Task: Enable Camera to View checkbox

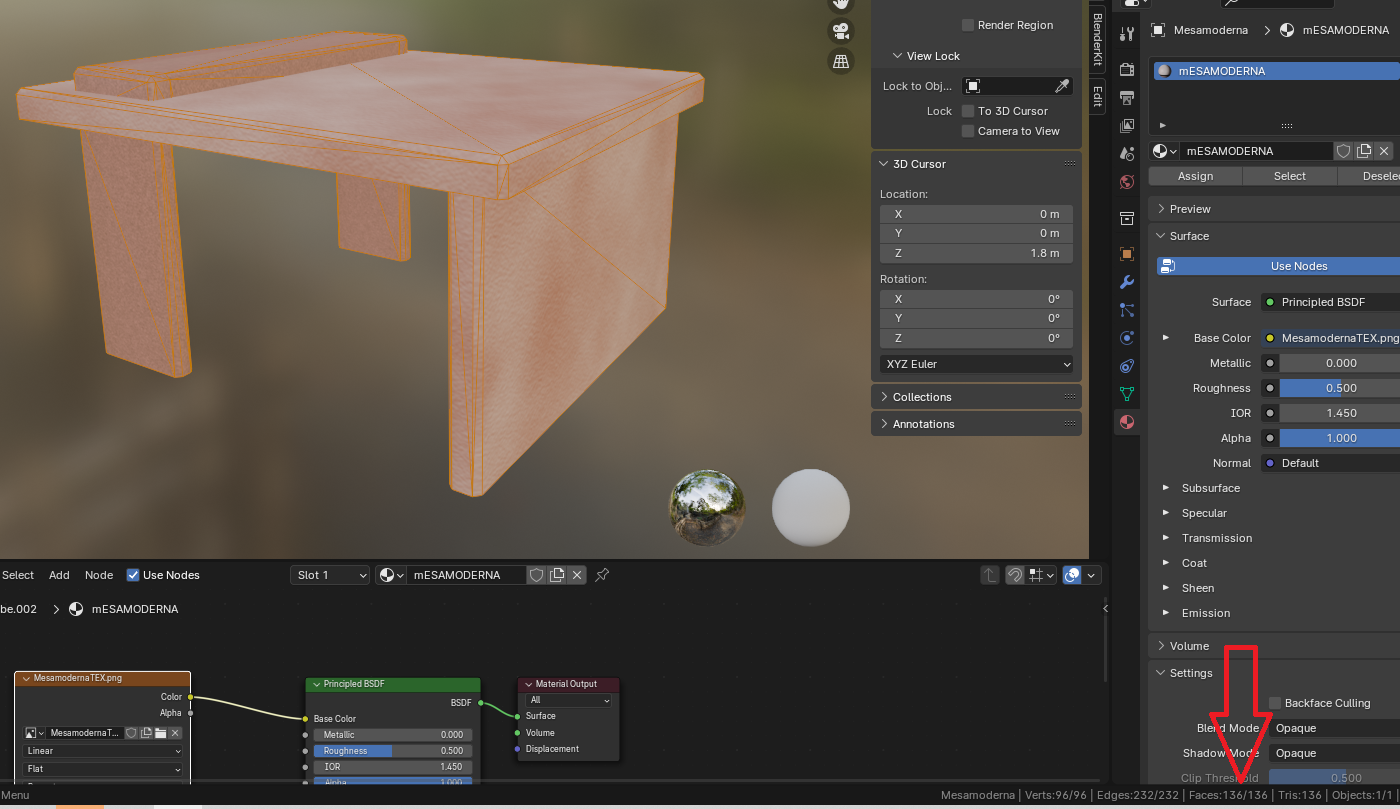Action: pos(968,131)
